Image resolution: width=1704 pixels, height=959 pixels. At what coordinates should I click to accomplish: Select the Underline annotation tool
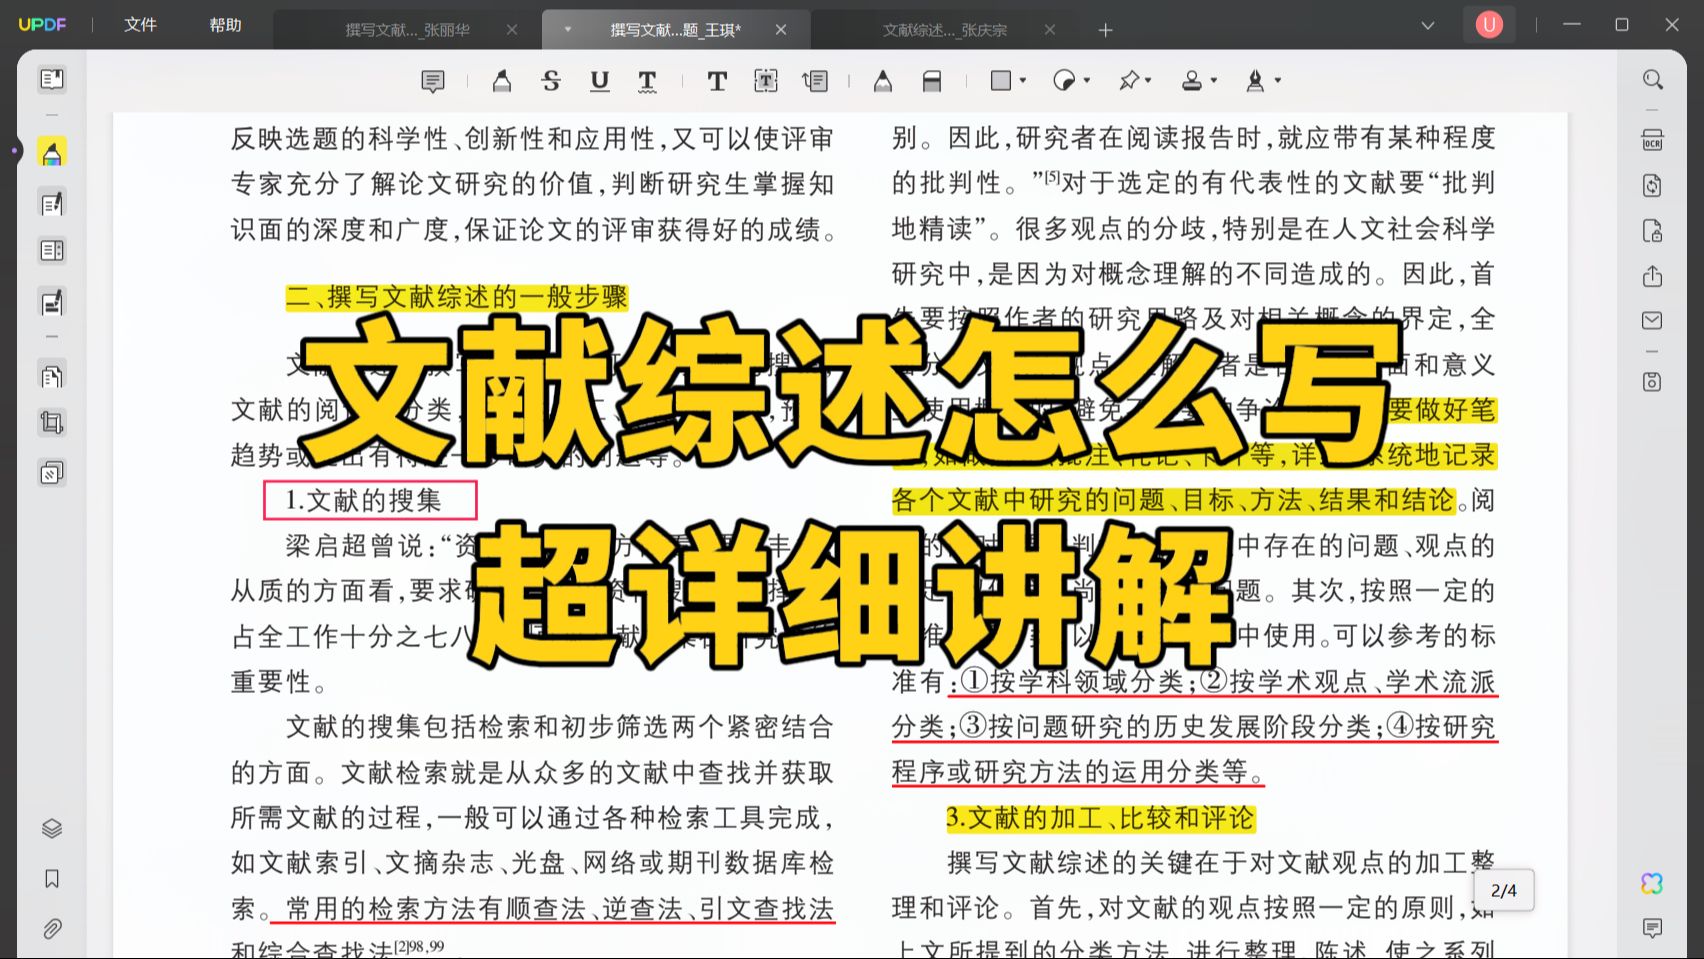(x=599, y=80)
